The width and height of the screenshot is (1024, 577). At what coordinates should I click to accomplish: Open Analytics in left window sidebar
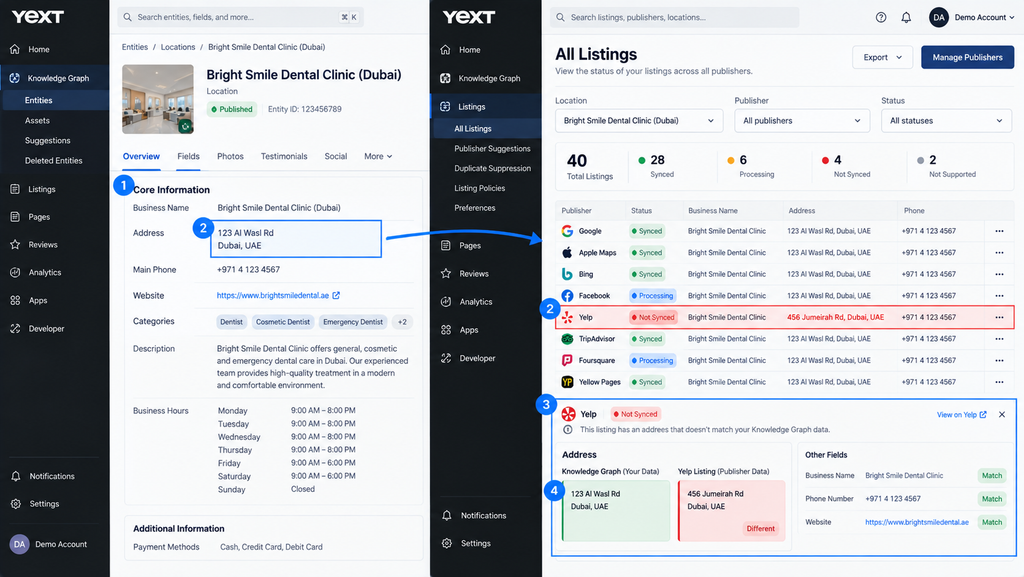pyautogui.click(x=36, y=272)
